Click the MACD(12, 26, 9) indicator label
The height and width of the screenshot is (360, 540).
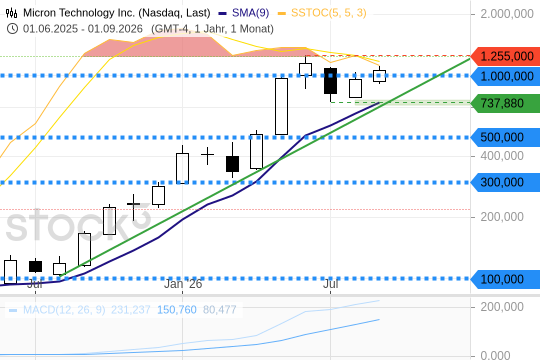64,310
